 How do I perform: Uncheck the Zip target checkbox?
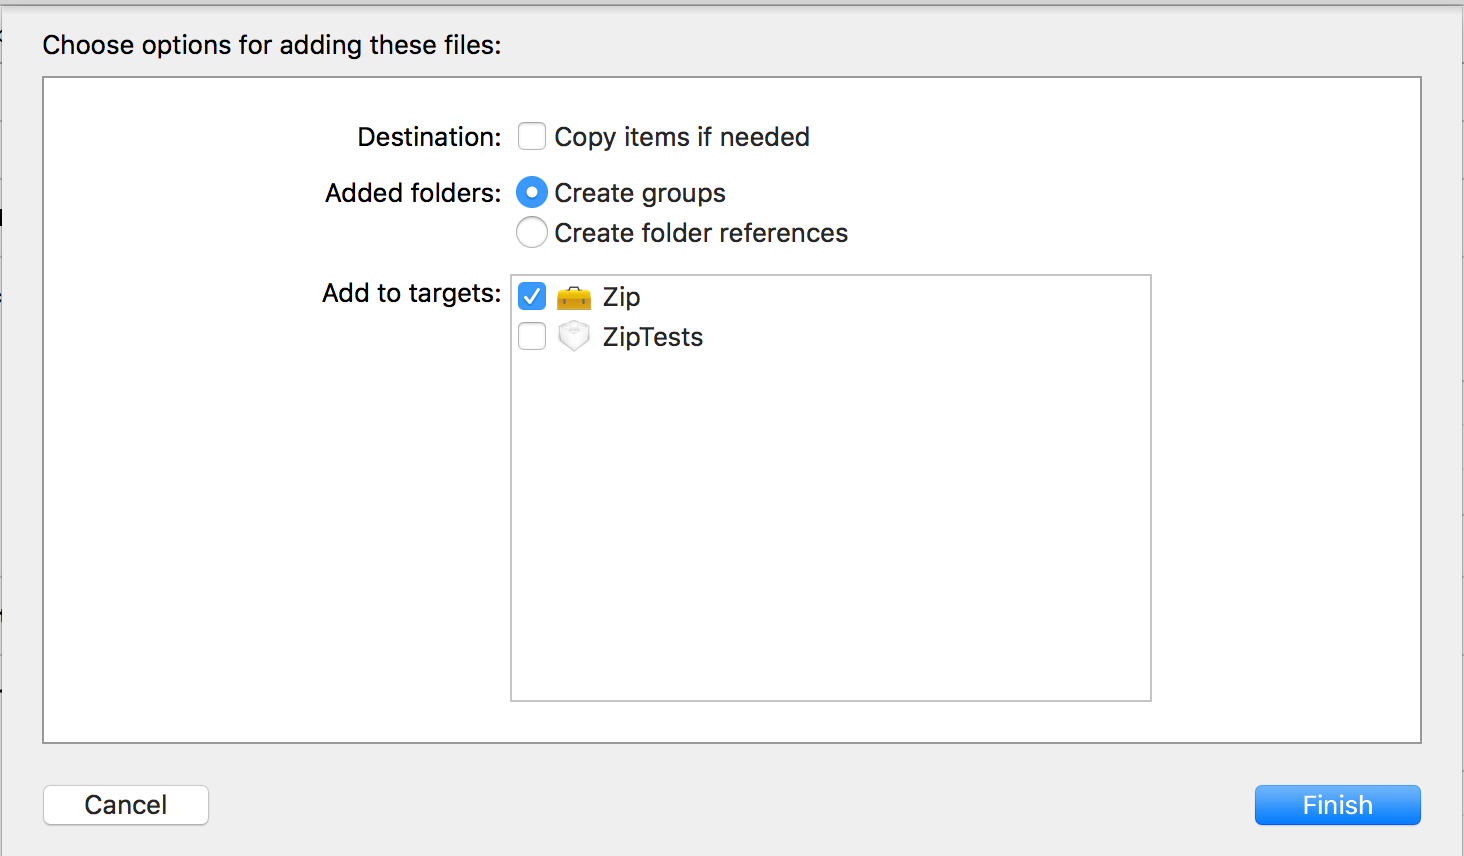(x=532, y=296)
